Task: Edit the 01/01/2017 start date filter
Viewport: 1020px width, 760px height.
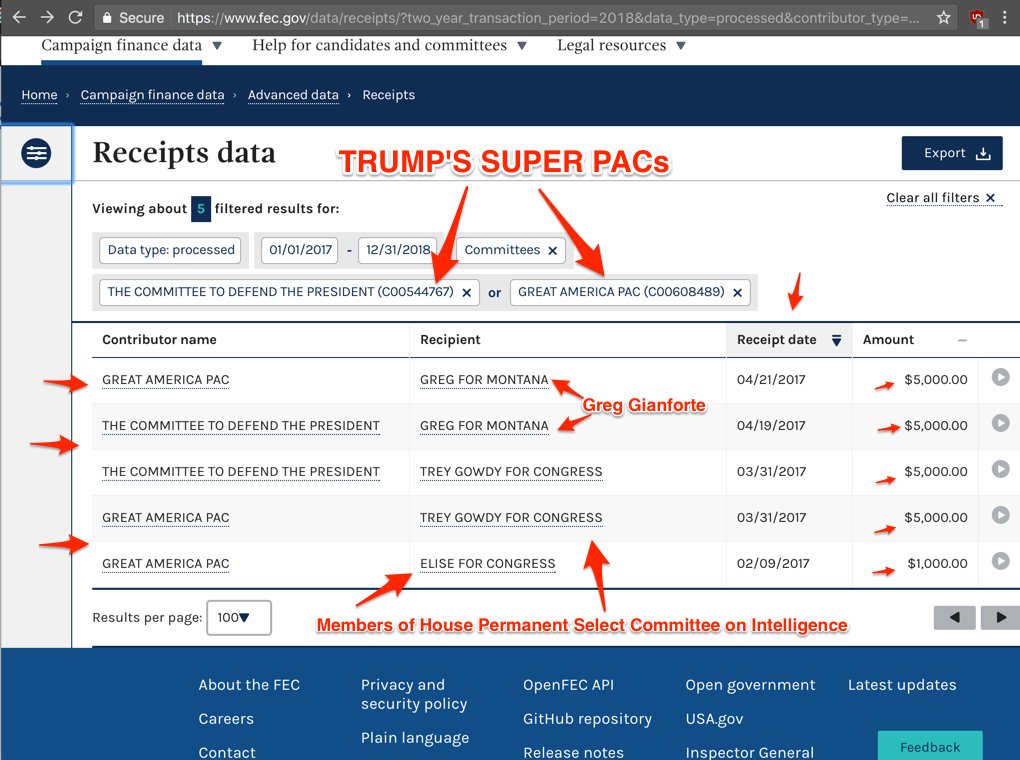Action: (x=300, y=250)
